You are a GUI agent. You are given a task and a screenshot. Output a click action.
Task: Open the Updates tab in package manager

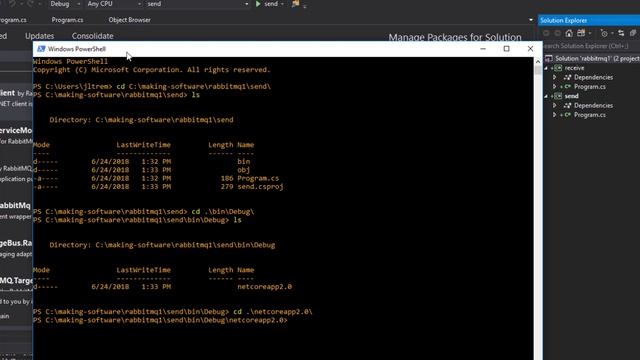click(x=40, y=36)
